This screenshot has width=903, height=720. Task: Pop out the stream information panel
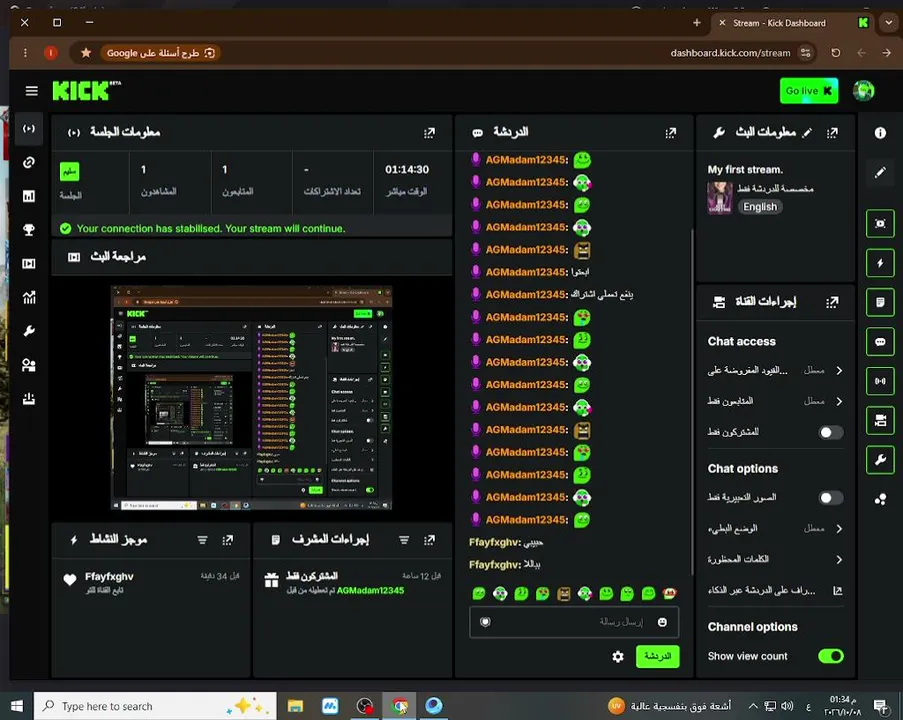coord(832,133)
